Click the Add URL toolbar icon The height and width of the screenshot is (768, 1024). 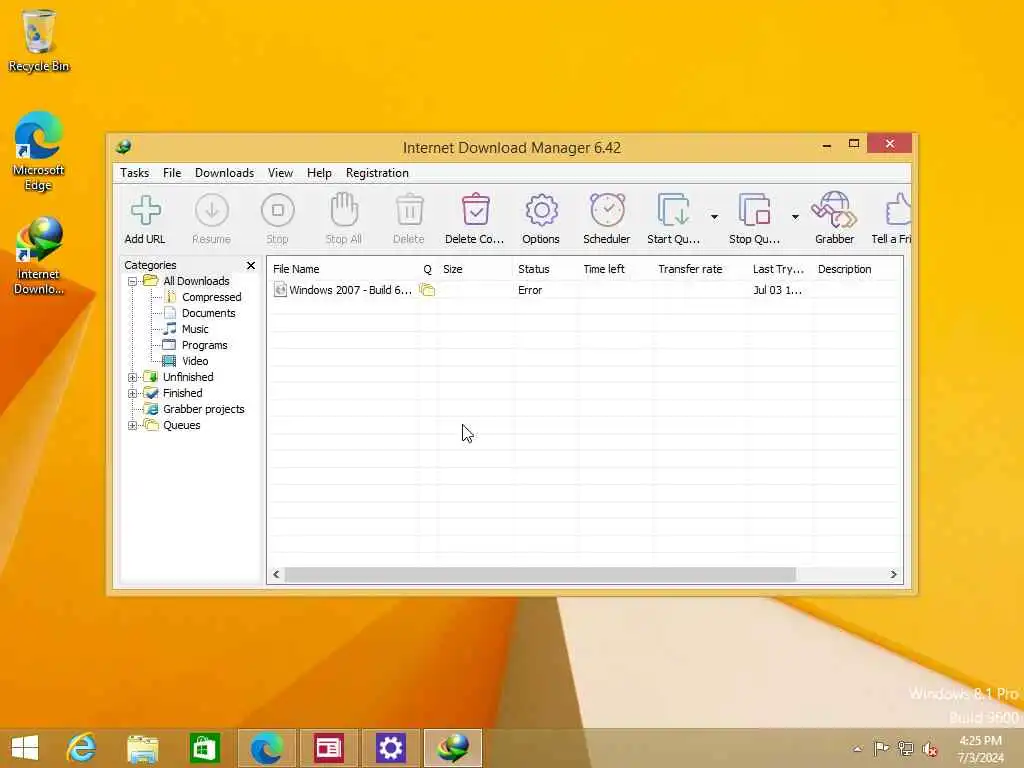coord(146,210)
